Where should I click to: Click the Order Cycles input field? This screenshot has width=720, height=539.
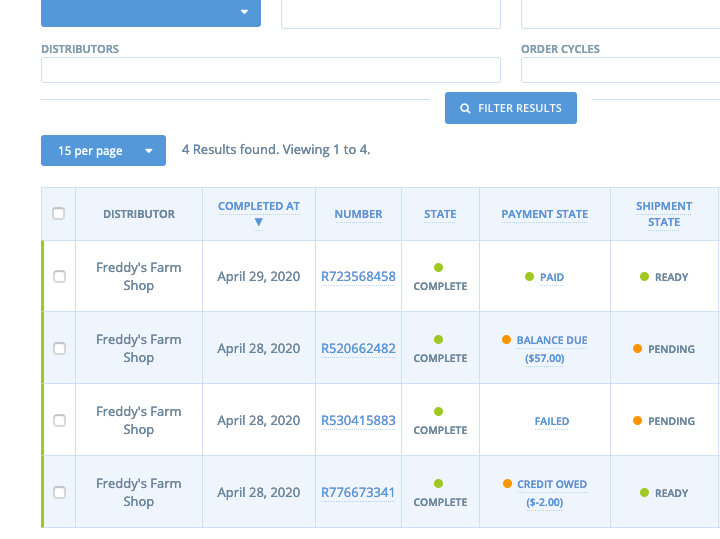pos(620,70)
